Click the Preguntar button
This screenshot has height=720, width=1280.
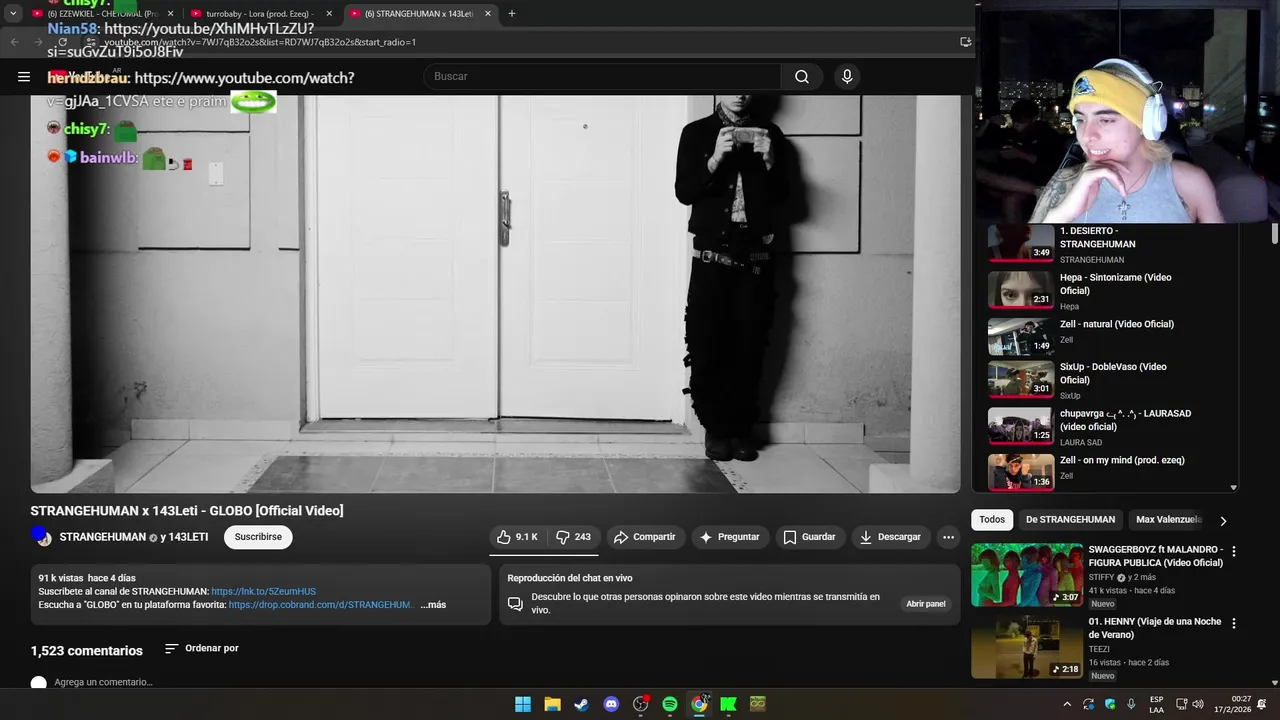[730, 537]
